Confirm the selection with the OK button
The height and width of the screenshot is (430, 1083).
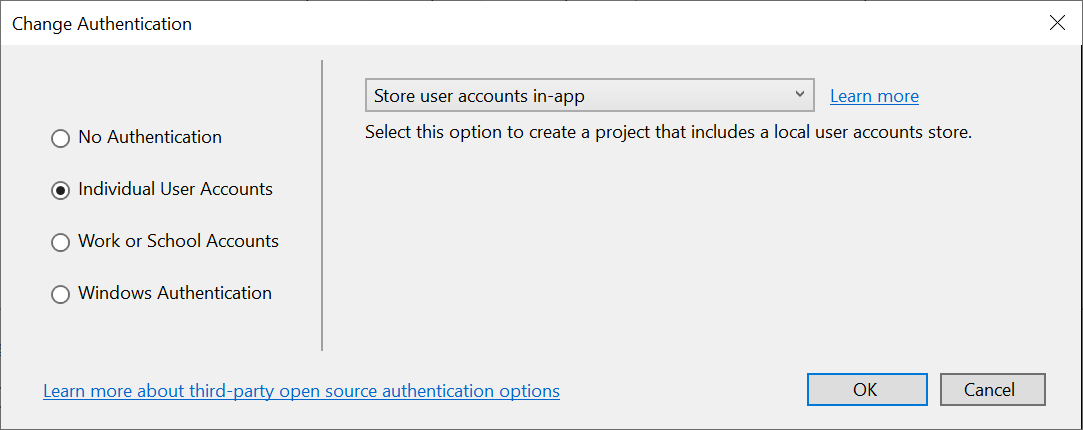[866, 390]
